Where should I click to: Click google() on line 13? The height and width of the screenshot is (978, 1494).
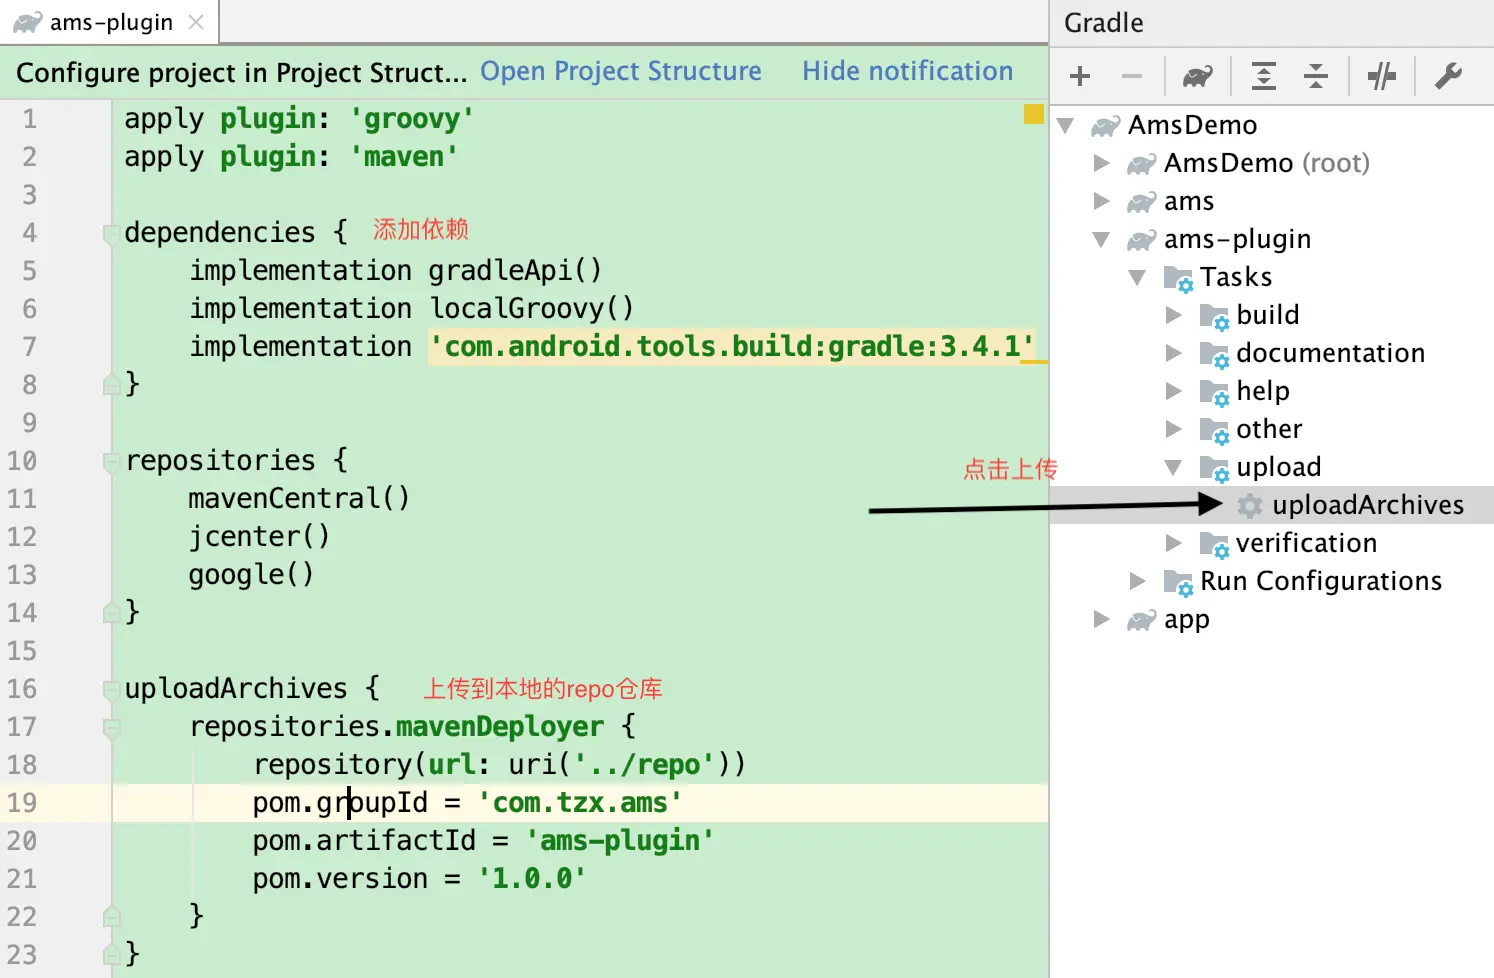coord(251,575)
